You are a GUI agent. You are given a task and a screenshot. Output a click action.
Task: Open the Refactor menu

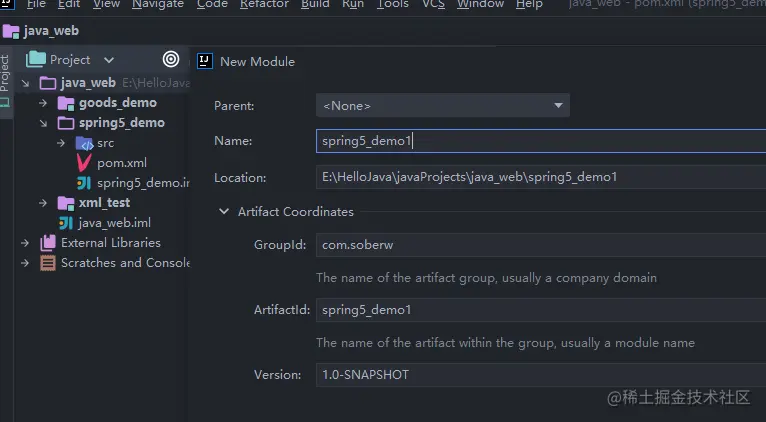click(264, 4)
